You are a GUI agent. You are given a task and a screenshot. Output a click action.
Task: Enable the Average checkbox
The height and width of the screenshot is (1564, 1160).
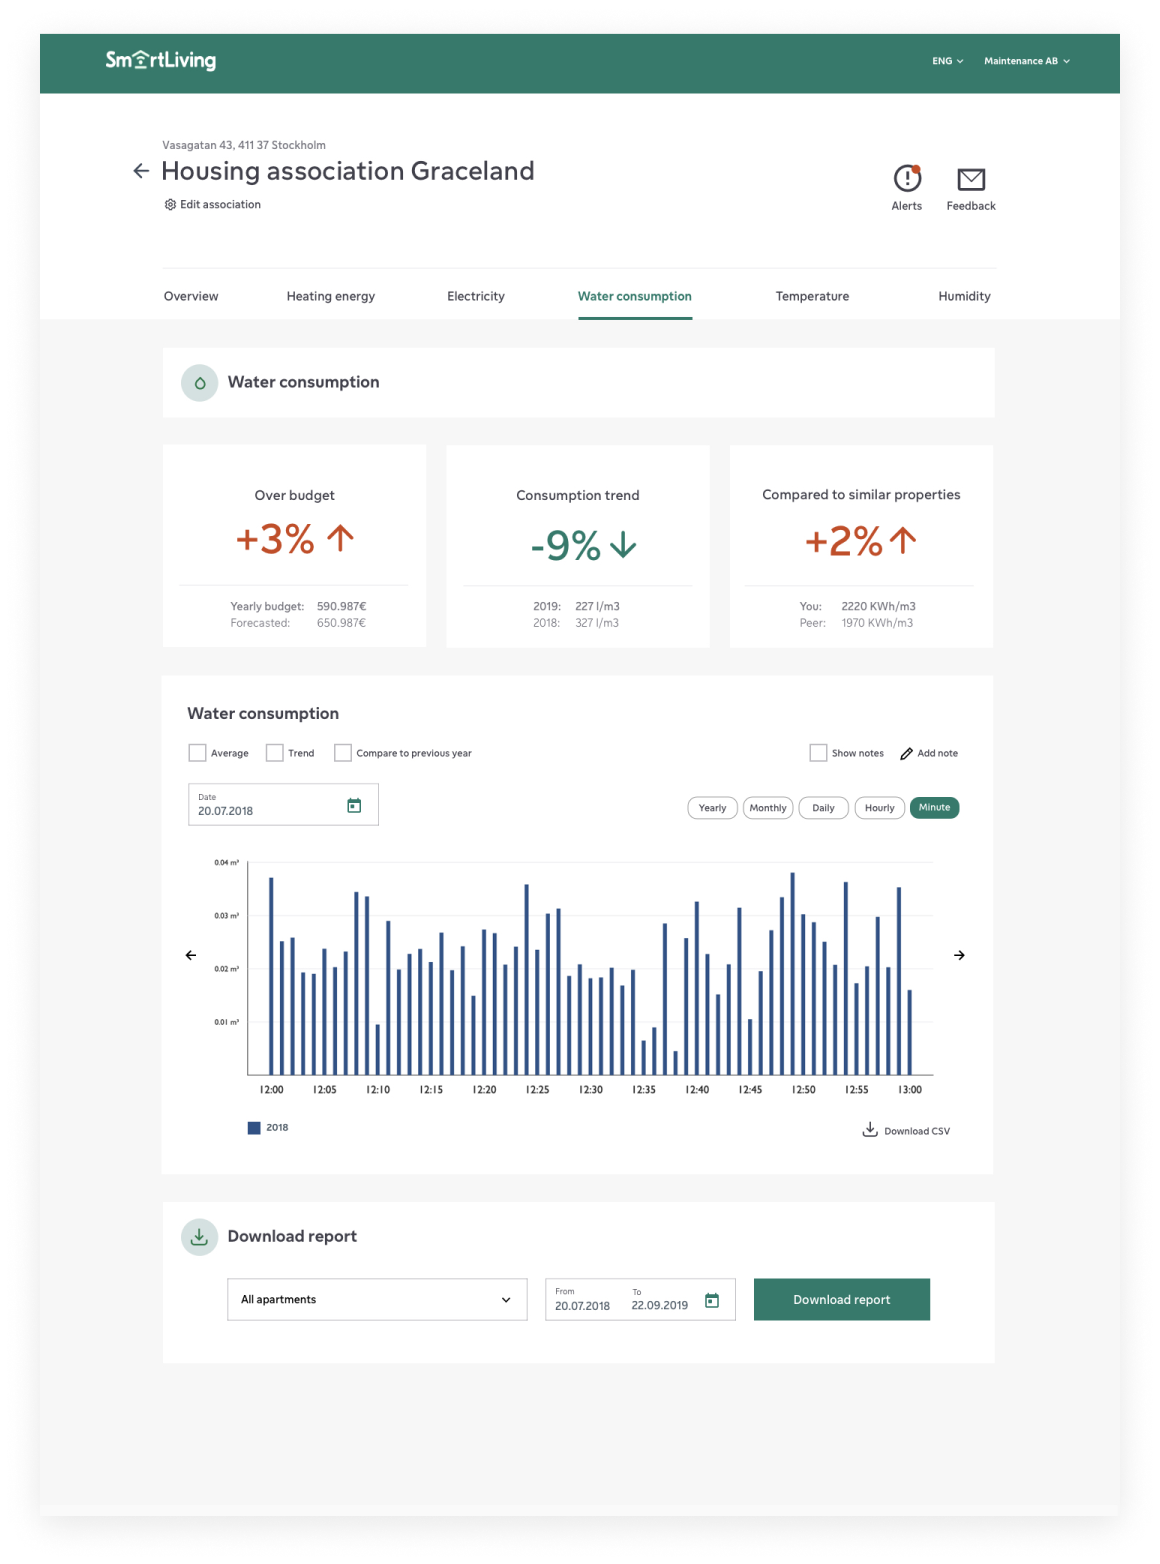[198, 753]
